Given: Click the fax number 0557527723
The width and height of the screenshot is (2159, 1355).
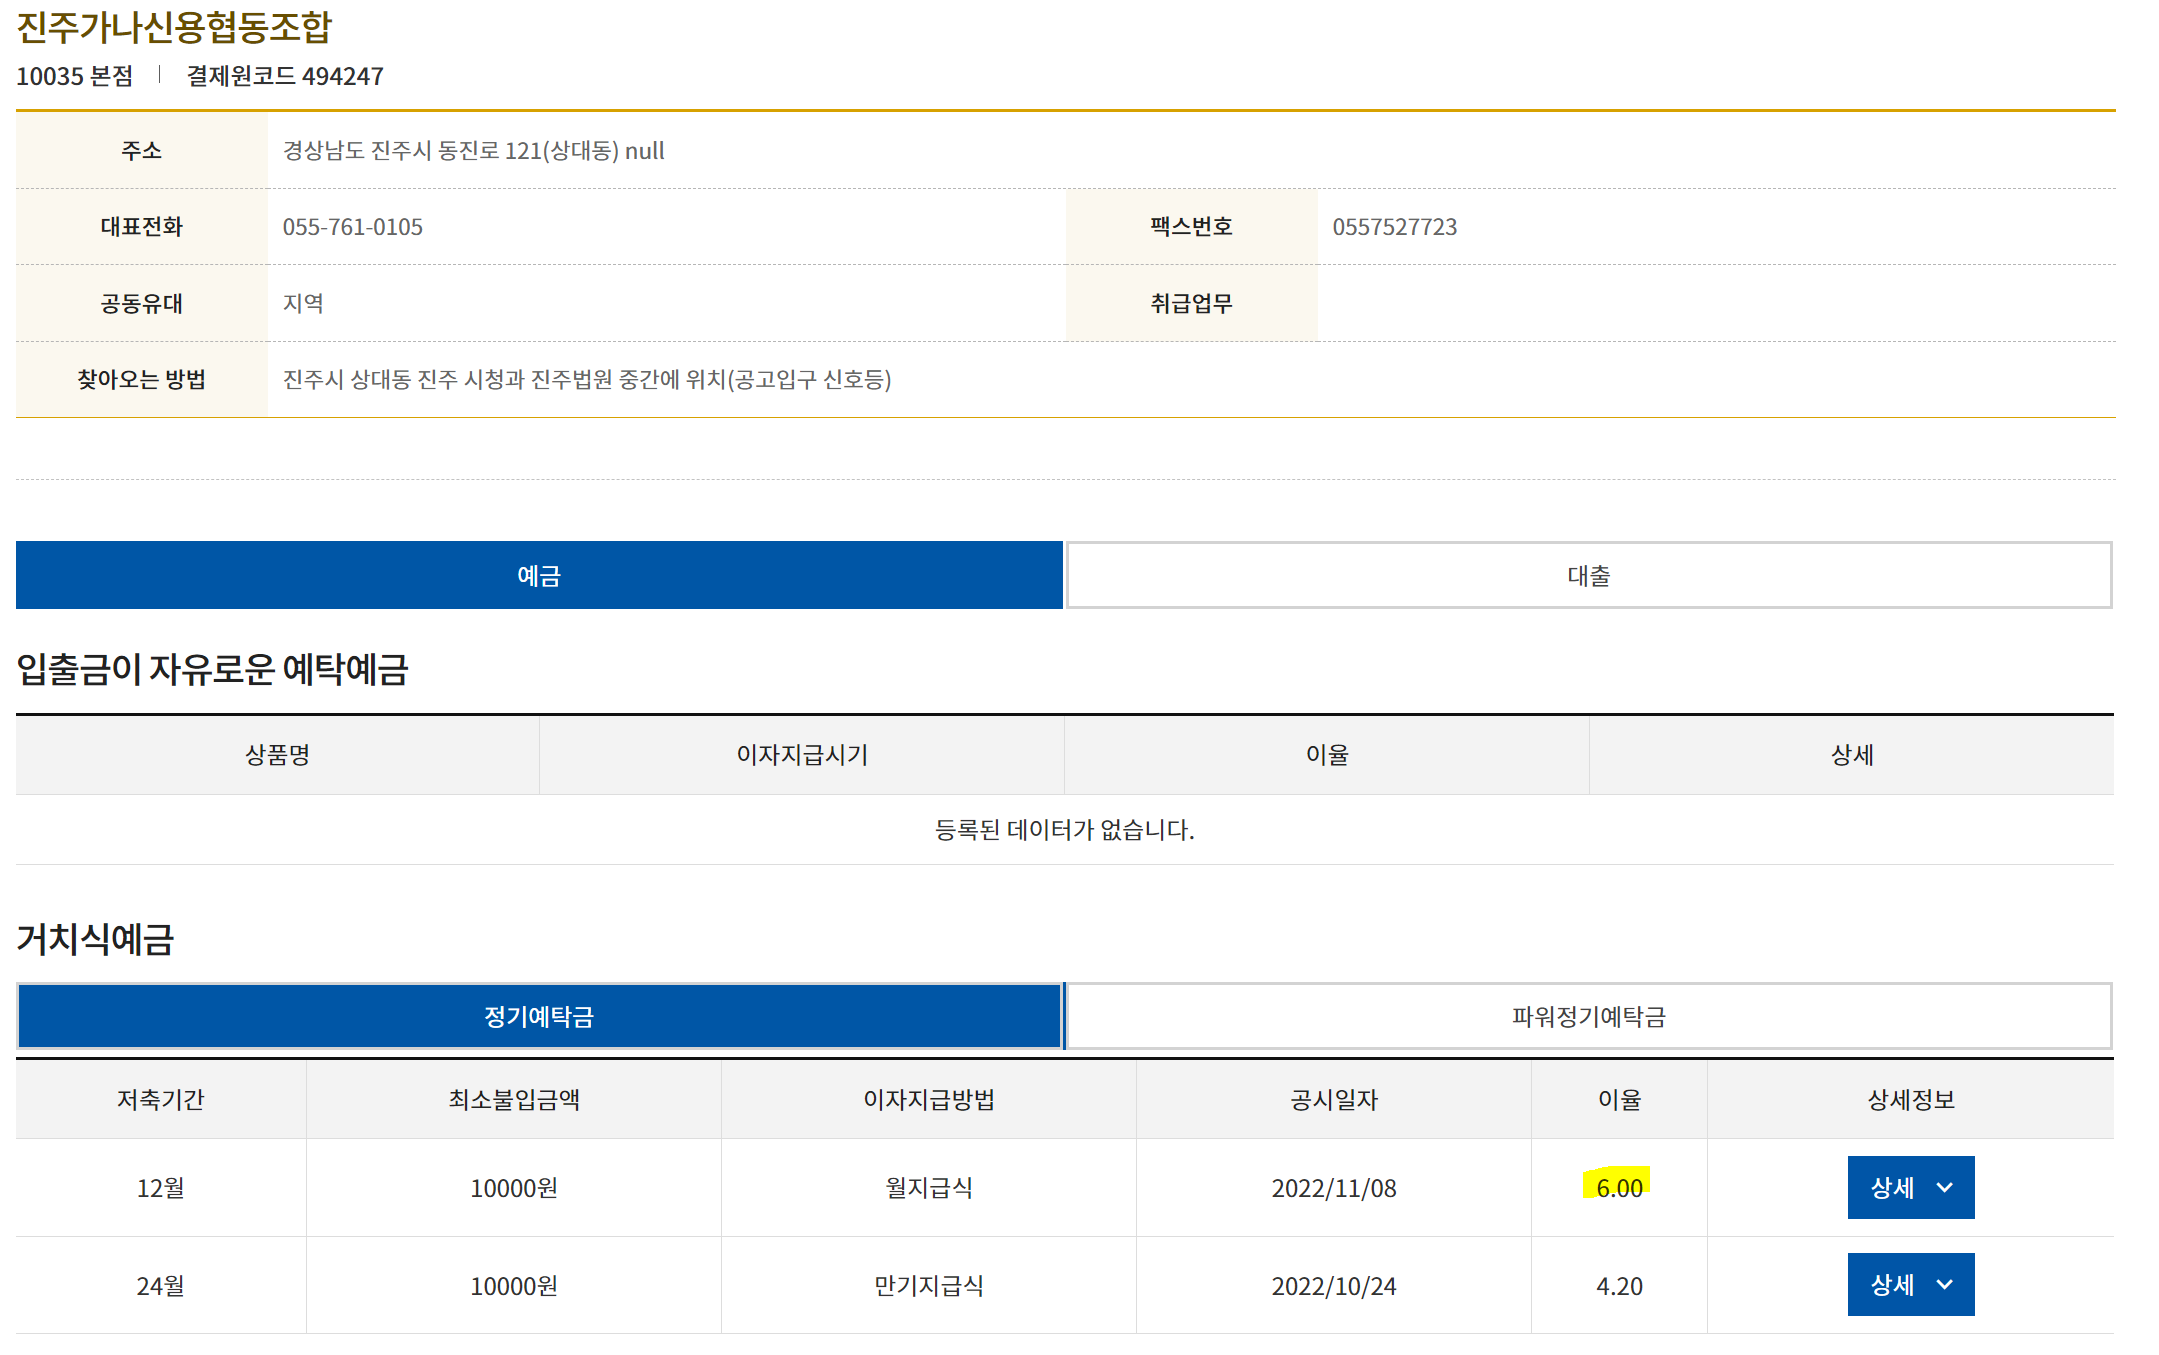Looking at the screenshot, I should [1394, 227].
